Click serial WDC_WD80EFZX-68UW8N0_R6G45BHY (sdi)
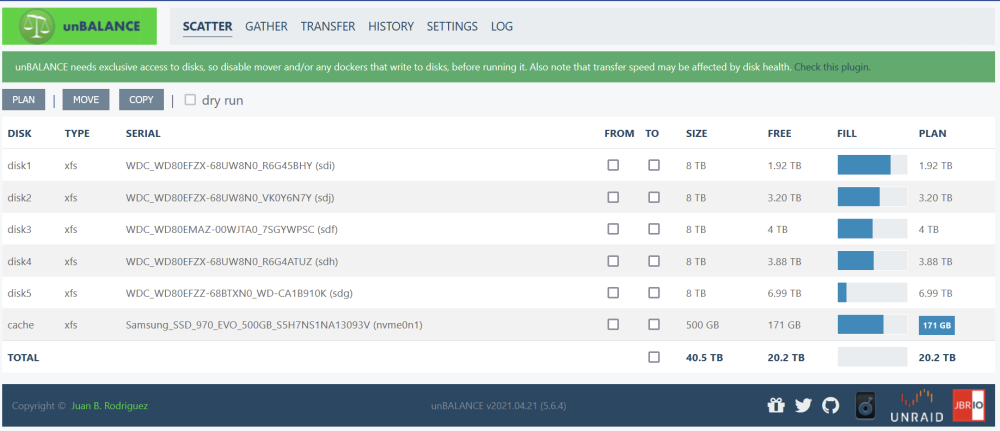The image size is (1000, 431). tap(231, 166)
